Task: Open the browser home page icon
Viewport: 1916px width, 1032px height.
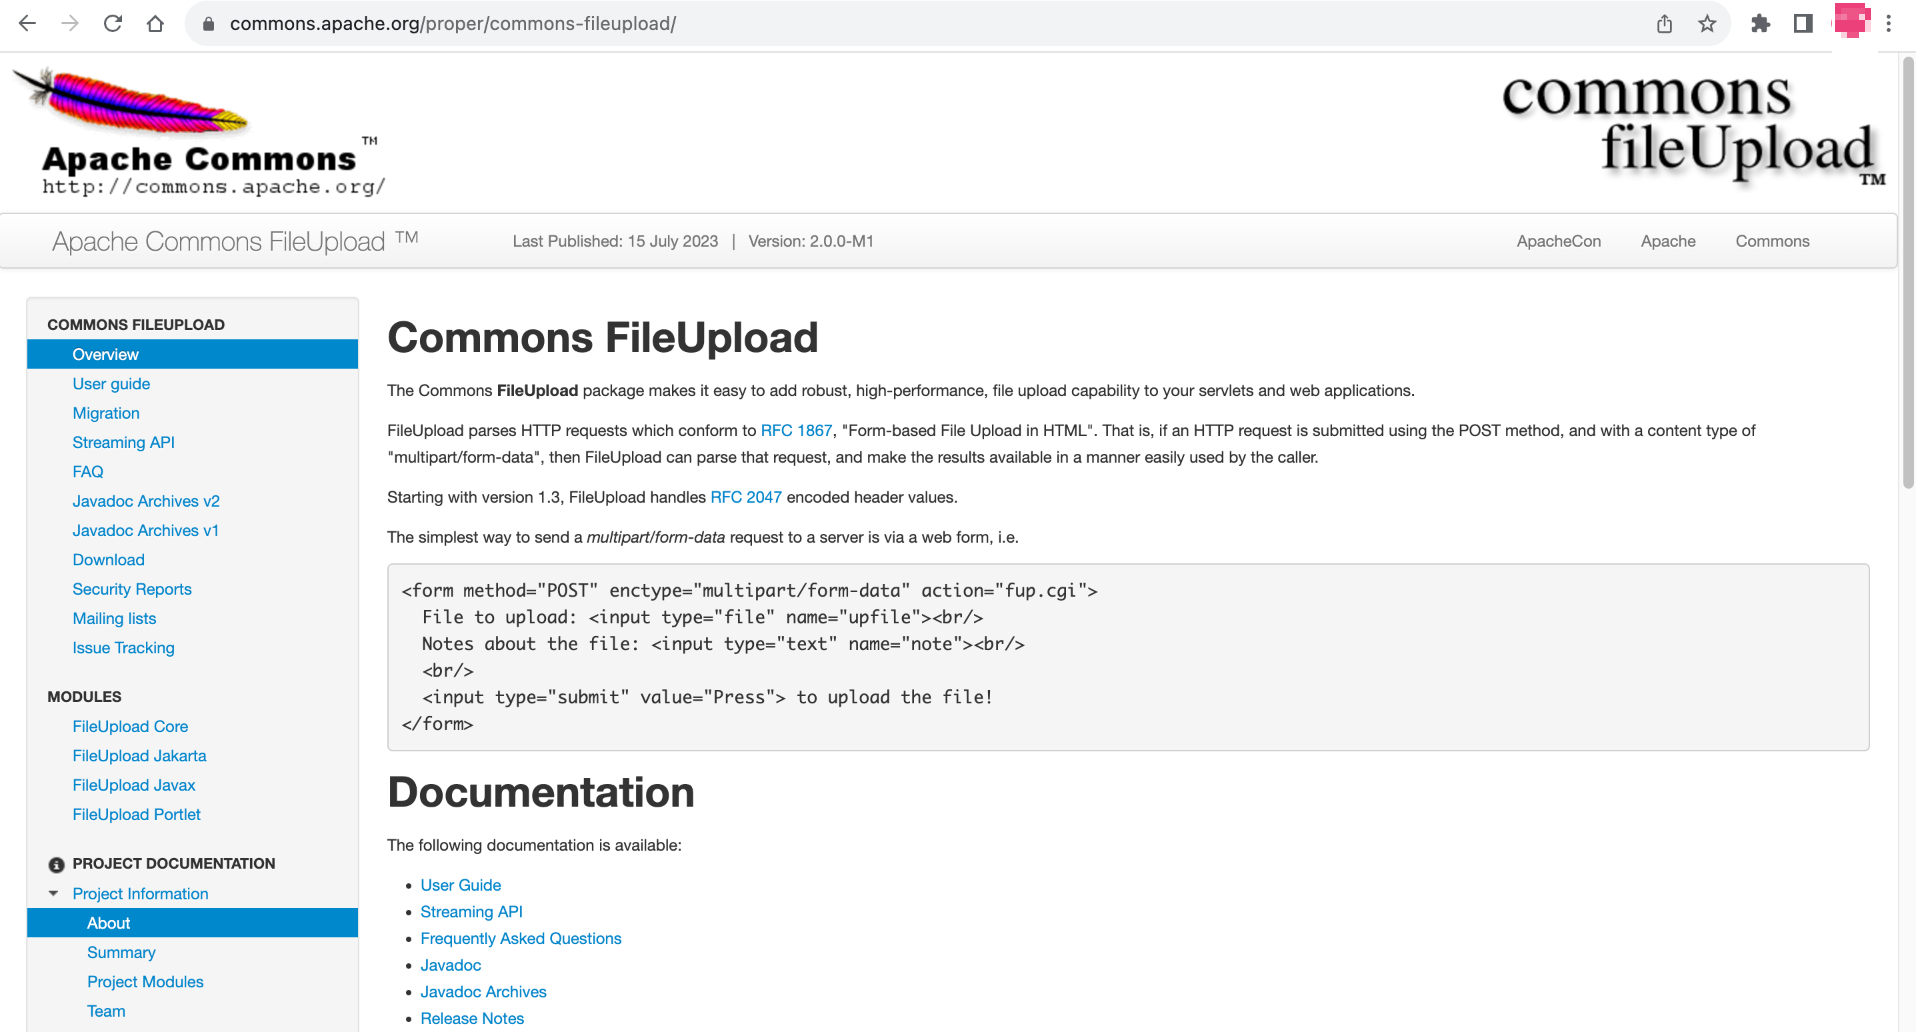Action: 155,23
